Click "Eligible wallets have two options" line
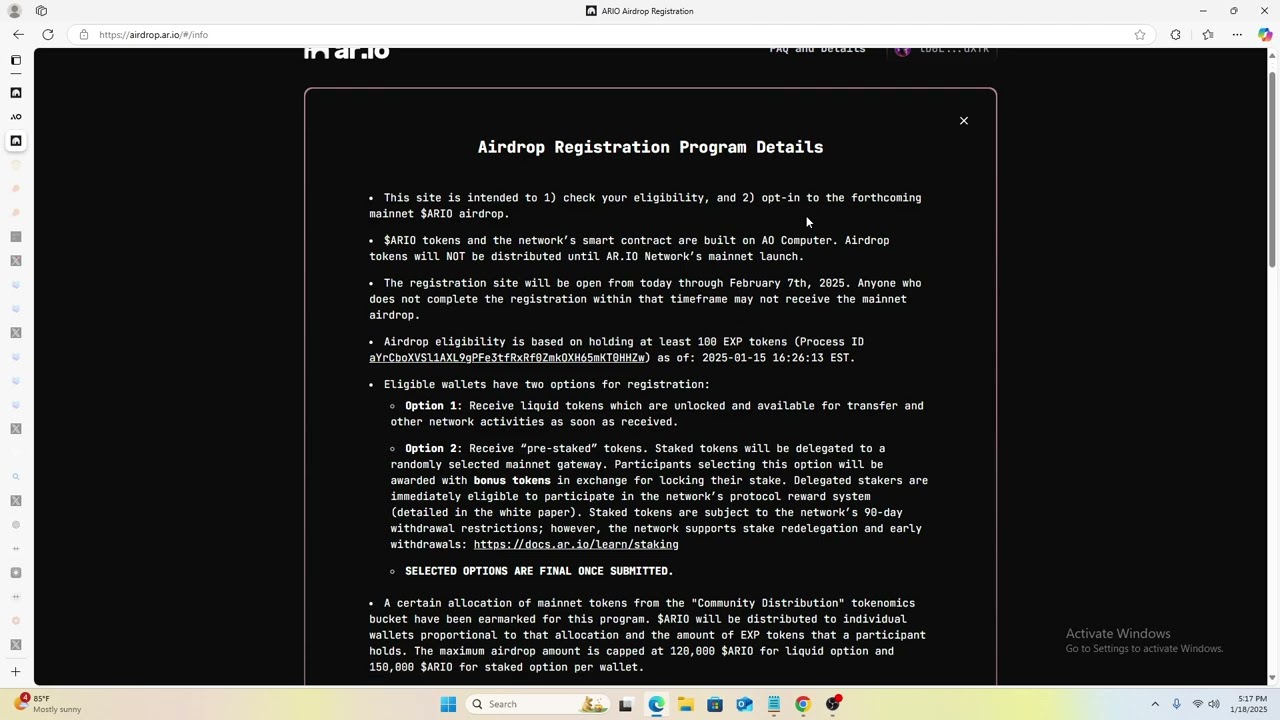The image size is (1280, 720). (x=547, y=385)
